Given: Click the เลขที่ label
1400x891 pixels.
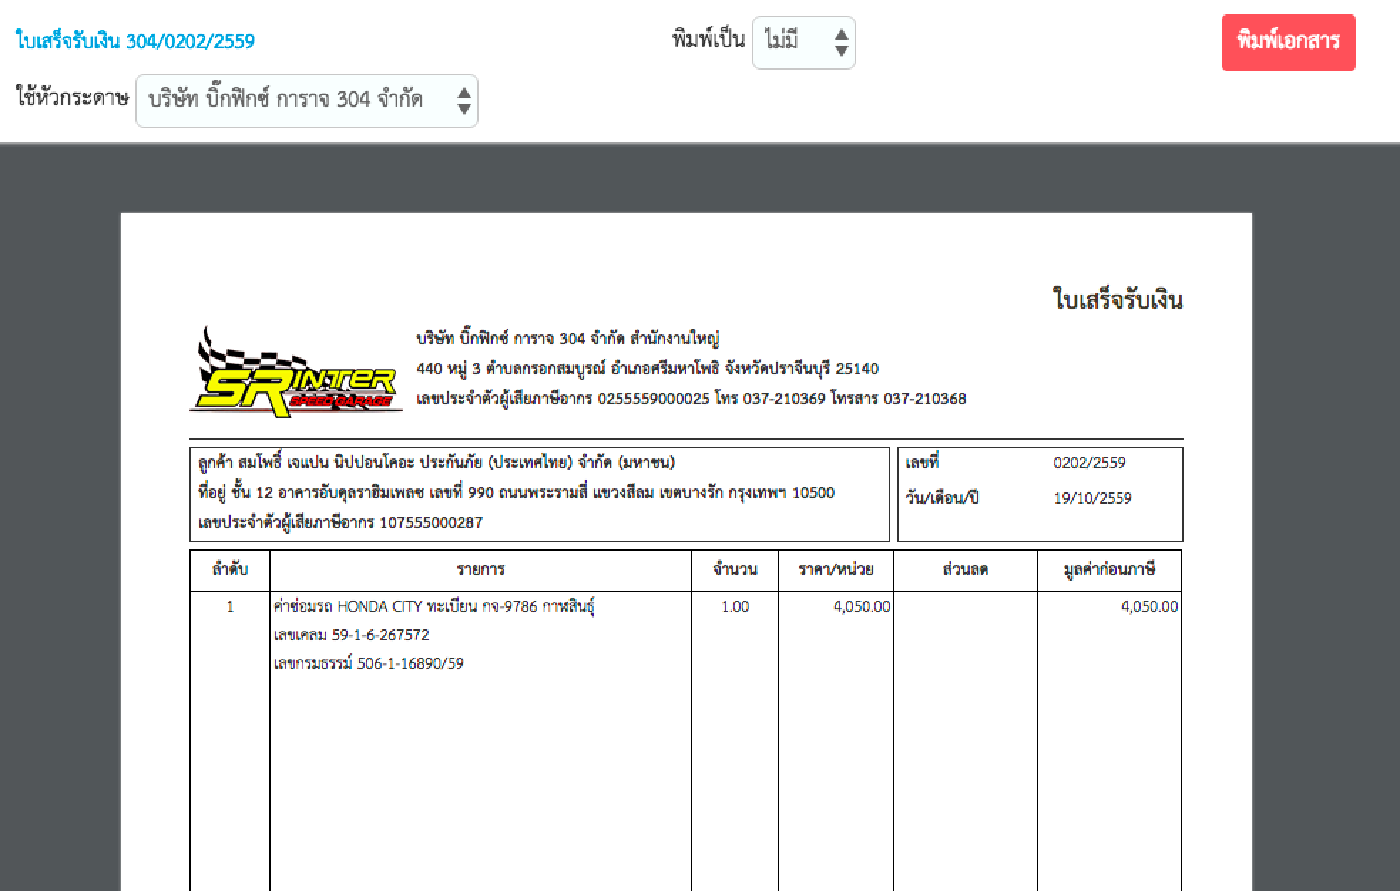Looking at the screenshot, I should tap(922, 463).
